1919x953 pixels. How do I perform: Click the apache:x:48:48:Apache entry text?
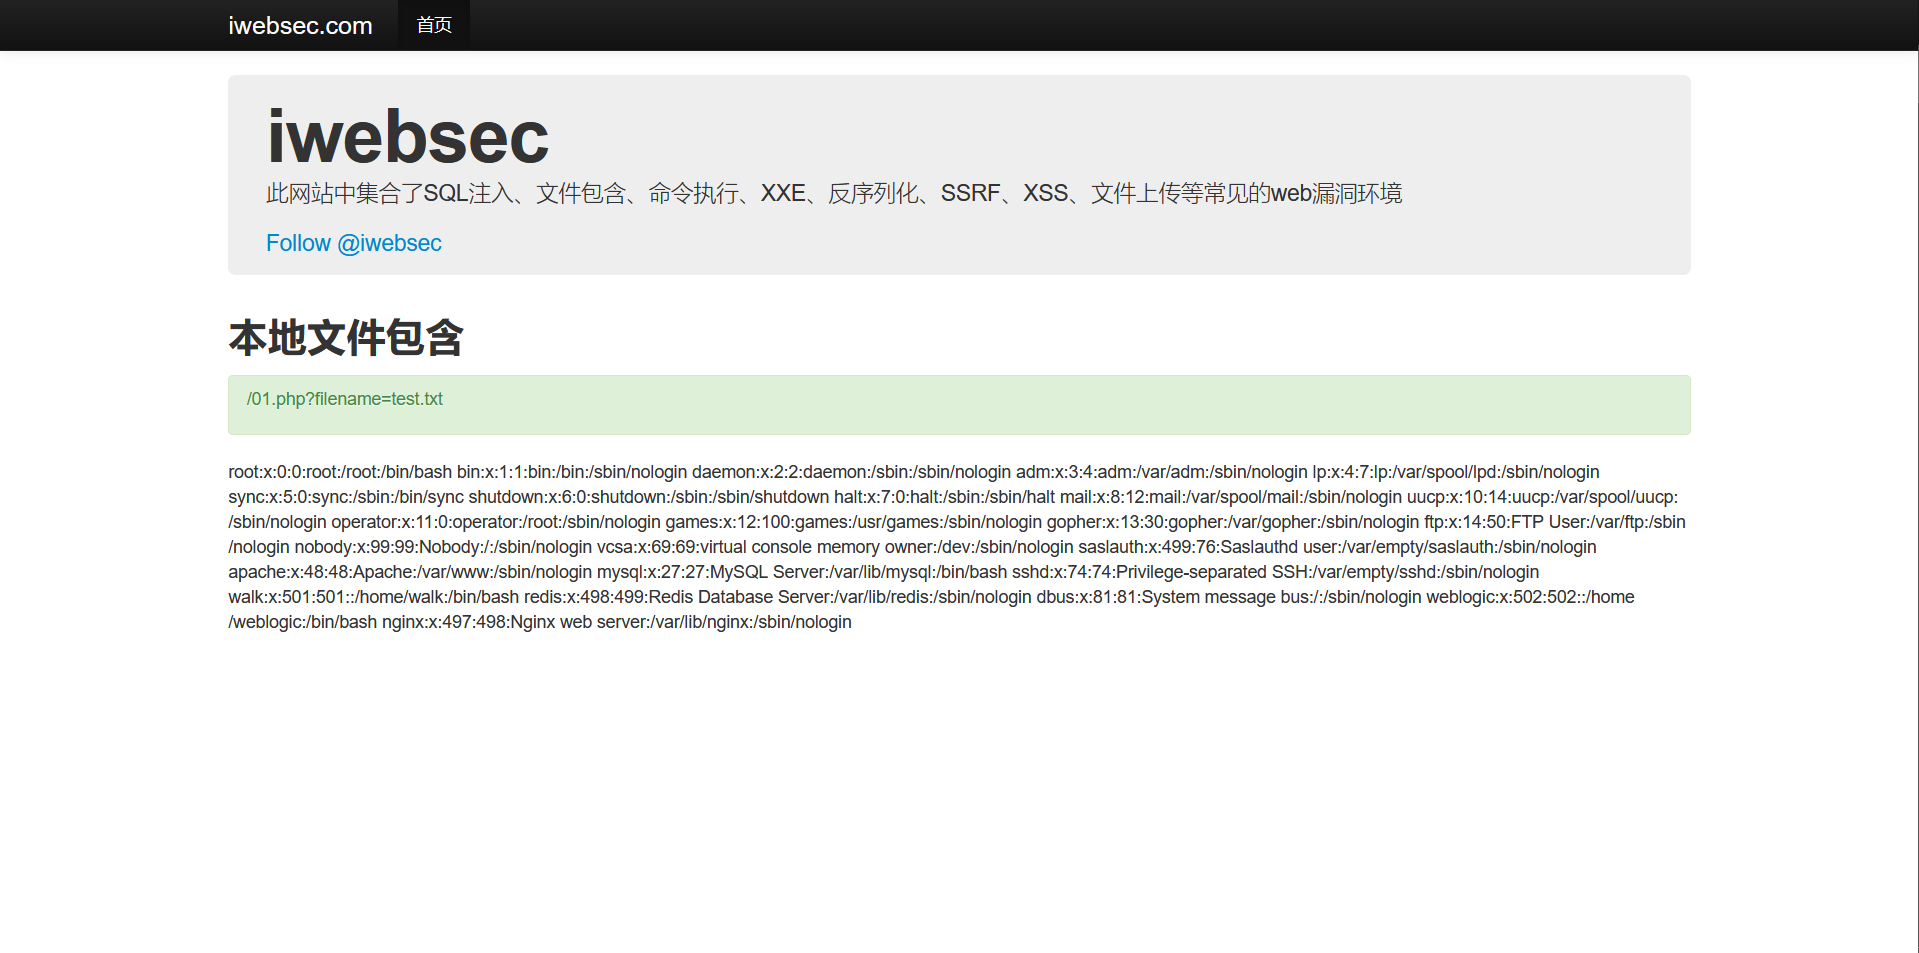(x=410, y=572)
